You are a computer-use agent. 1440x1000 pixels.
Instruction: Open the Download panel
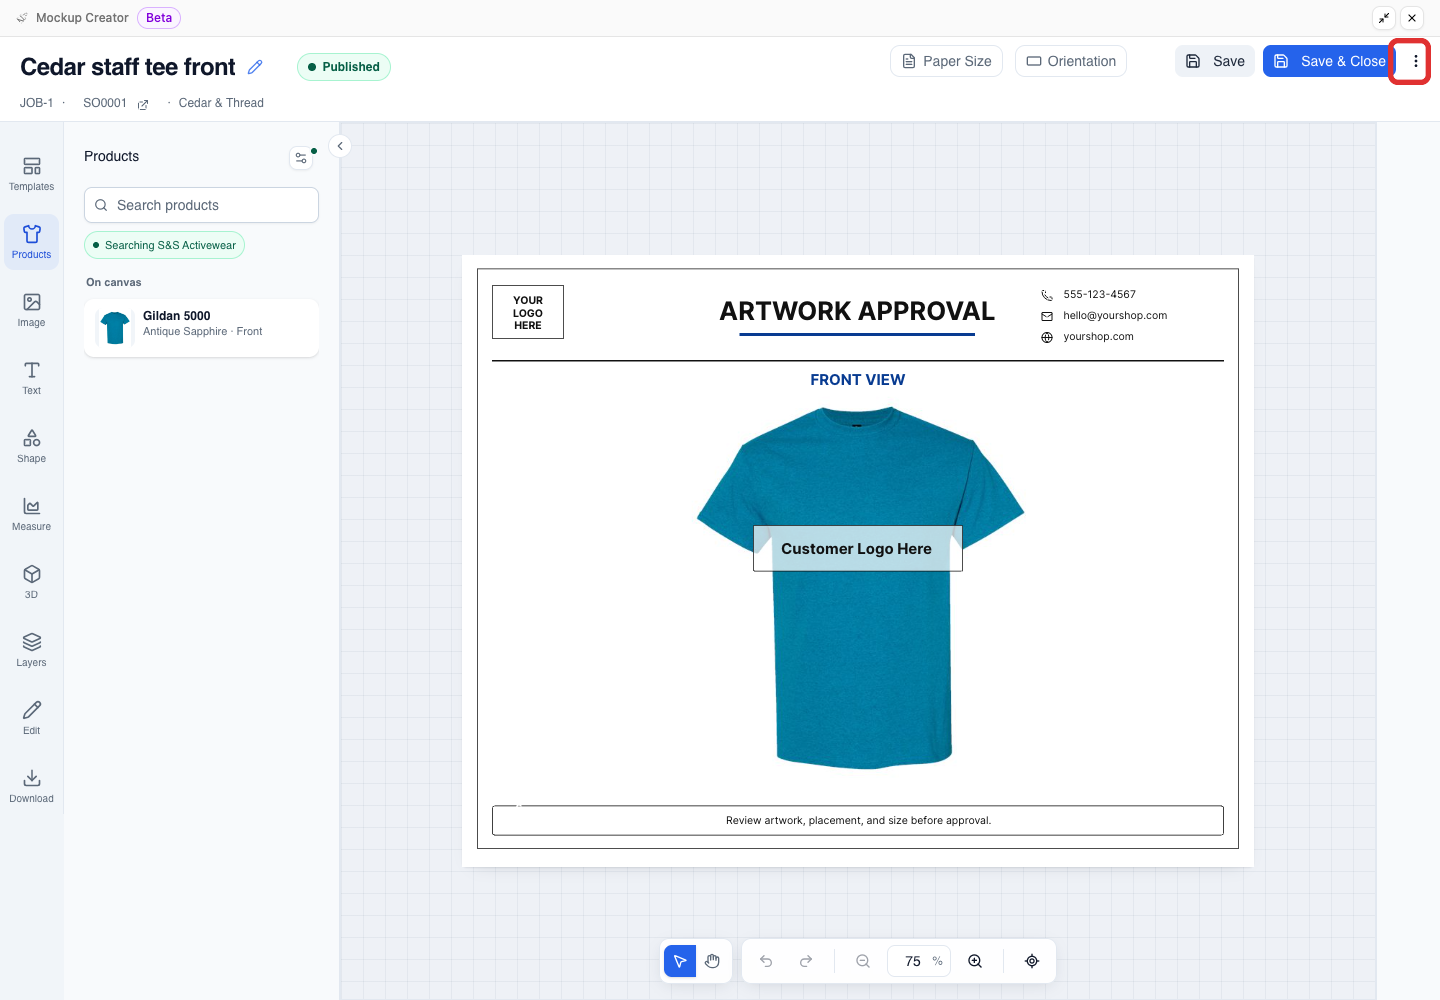(x=32, y=786)
